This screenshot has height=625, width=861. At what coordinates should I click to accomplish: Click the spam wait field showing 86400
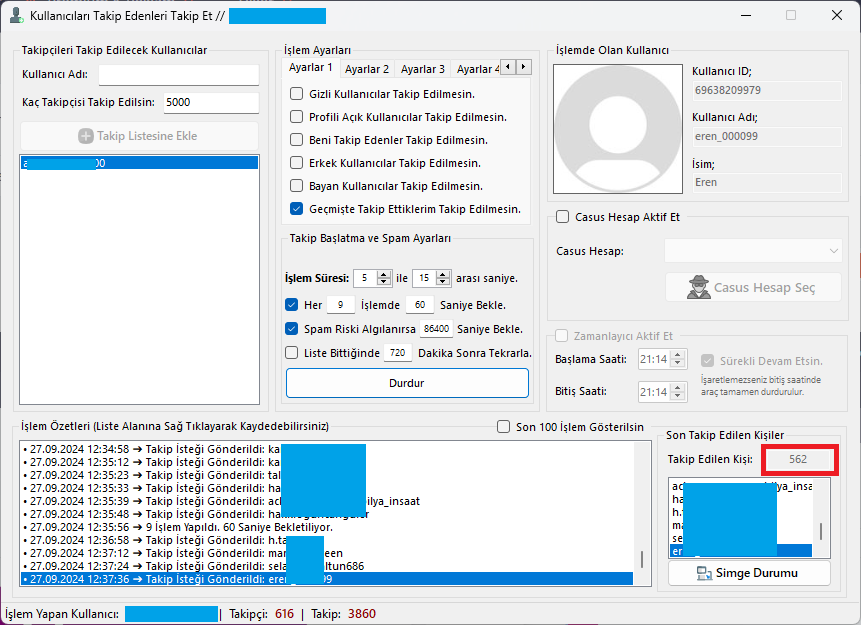click(x=437, y=329)
